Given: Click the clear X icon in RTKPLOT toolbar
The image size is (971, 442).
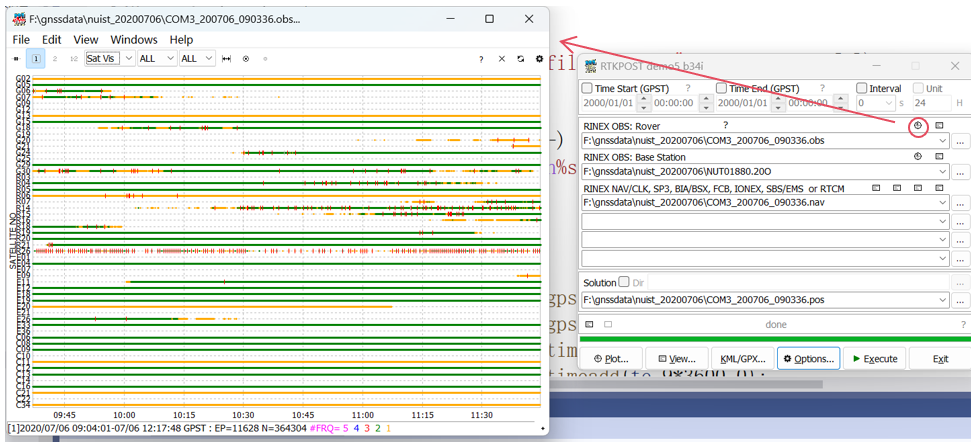Looking at the screenshot, I should (502, 59).
